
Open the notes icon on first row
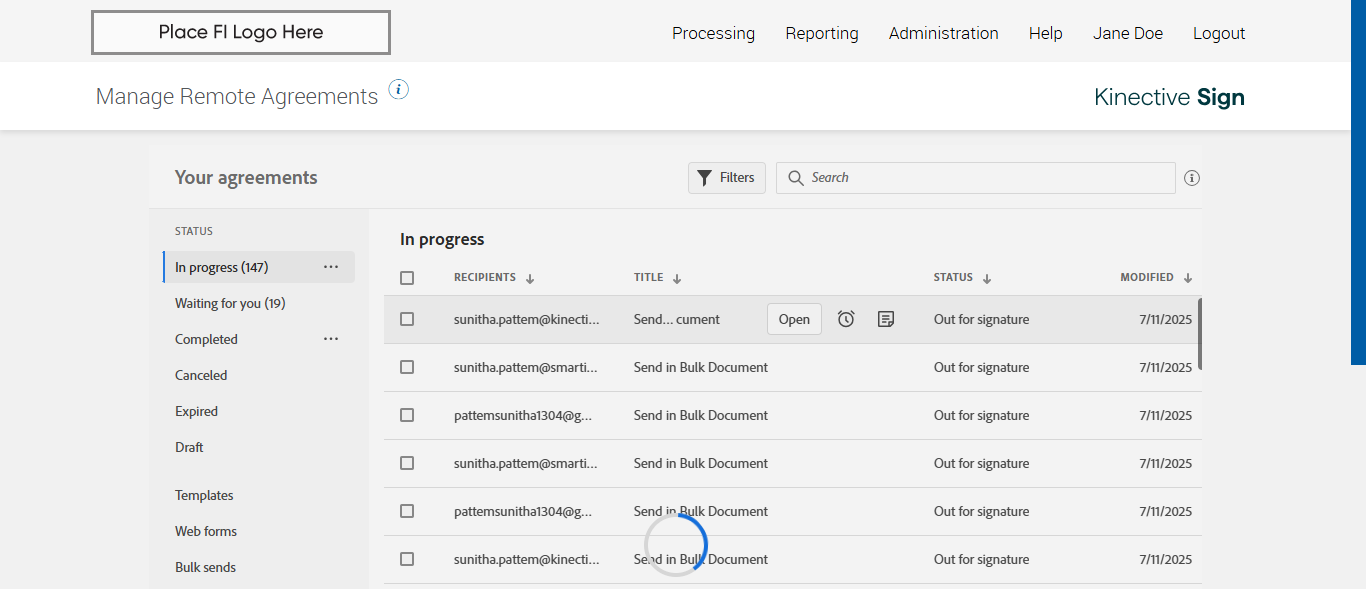[886, 319]
